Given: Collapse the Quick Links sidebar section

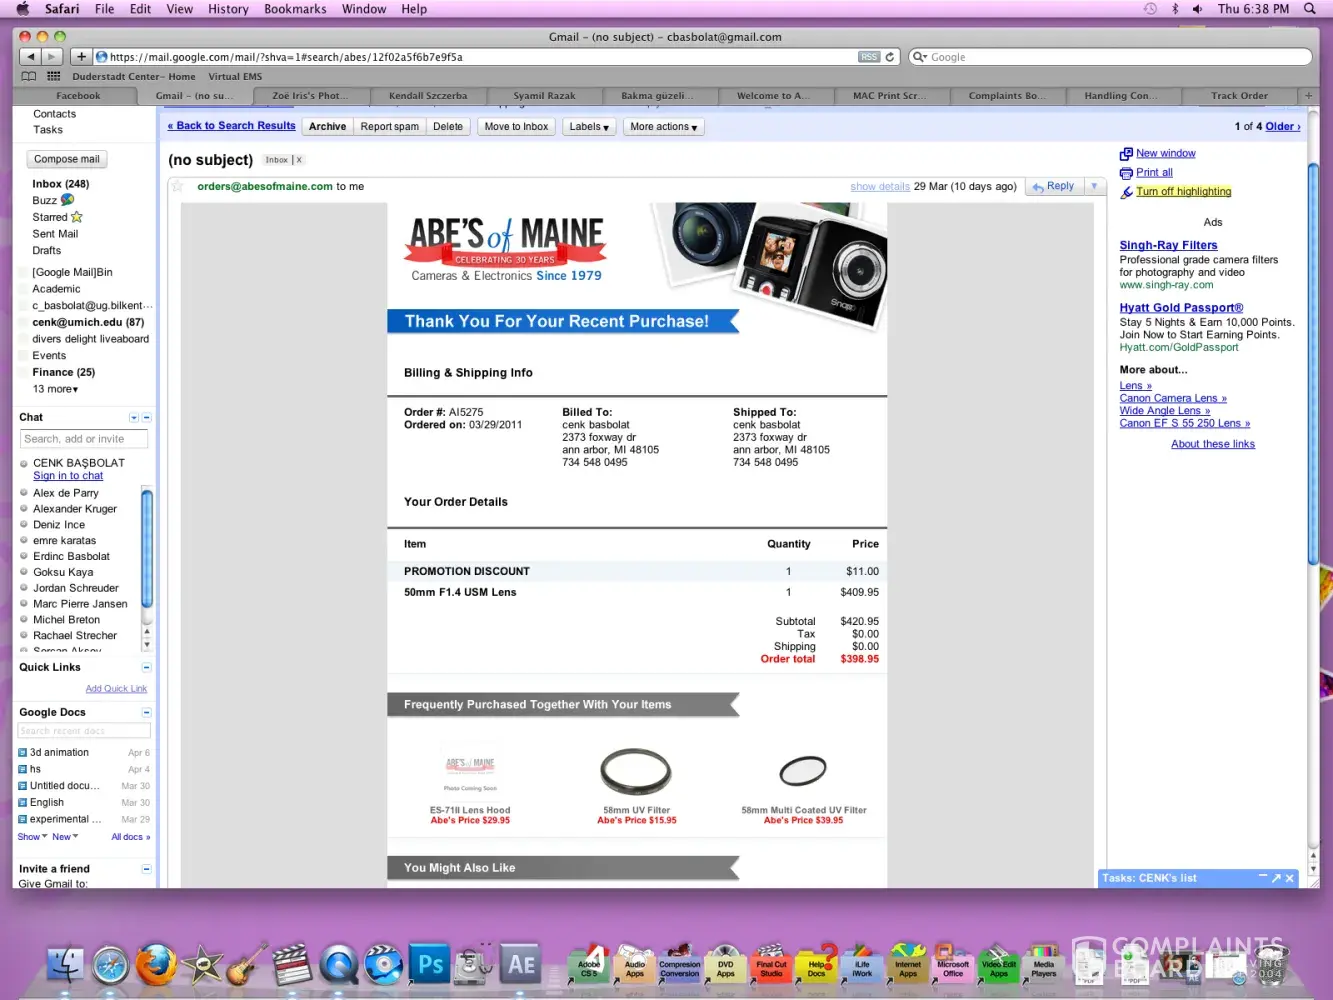Looking at the screenshot, I should click(x=146, y=667).
